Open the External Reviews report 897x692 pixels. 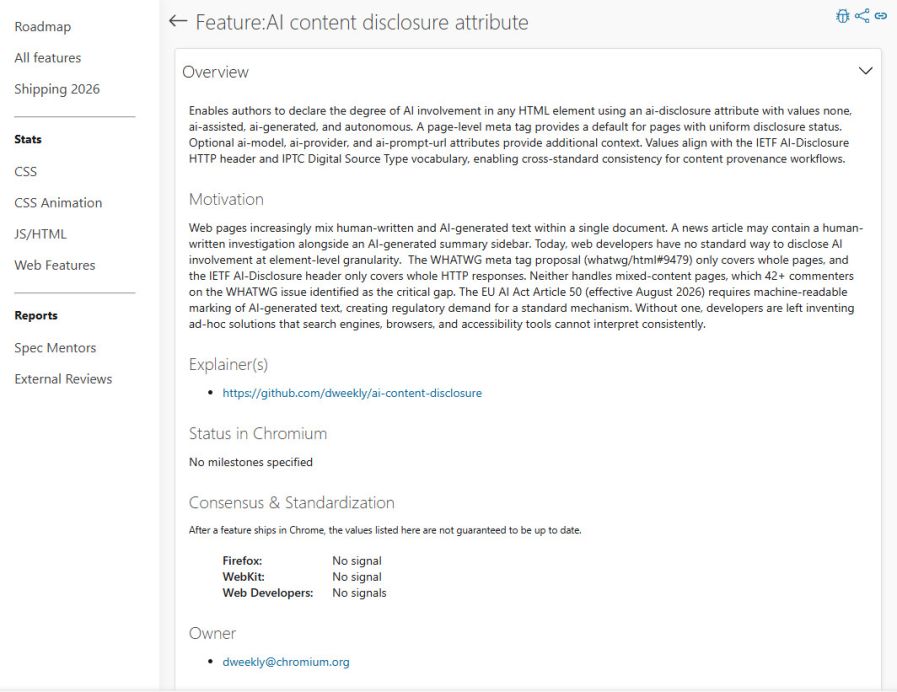[63, 379]
